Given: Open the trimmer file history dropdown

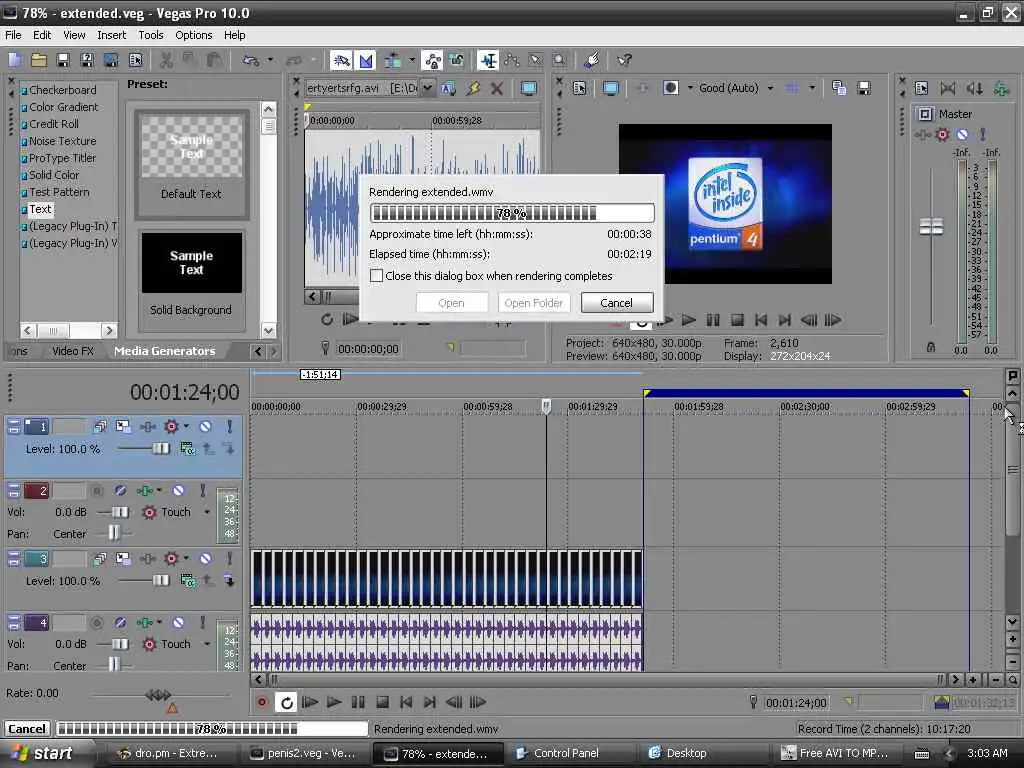Looking at the screenshot, I should point(428,88).
